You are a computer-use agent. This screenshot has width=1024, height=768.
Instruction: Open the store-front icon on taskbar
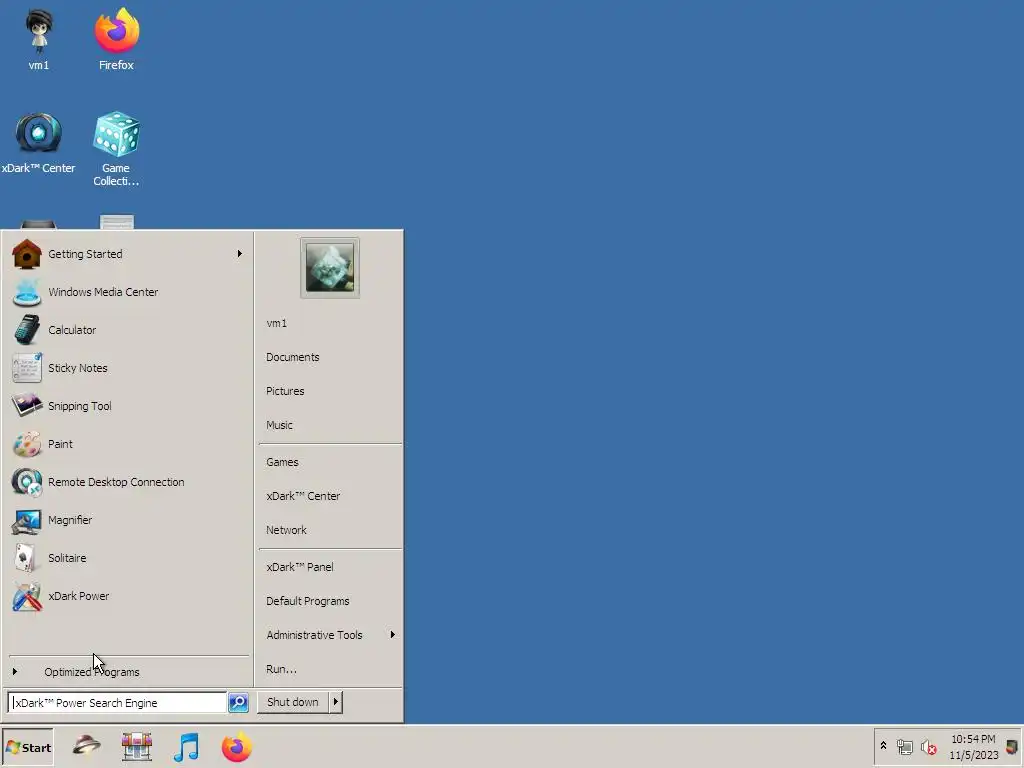(136, 746)
